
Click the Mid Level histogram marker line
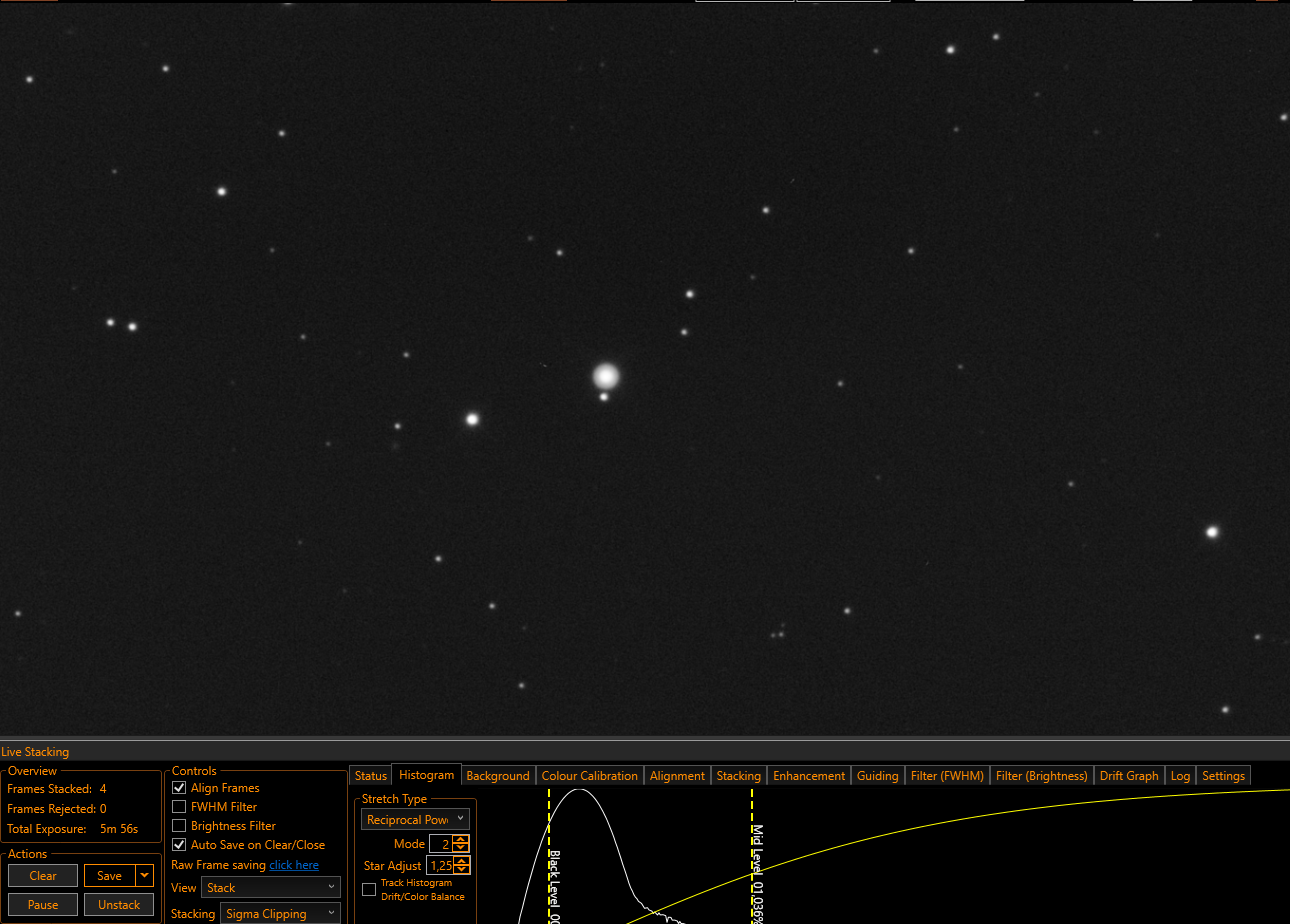point(752,855)
